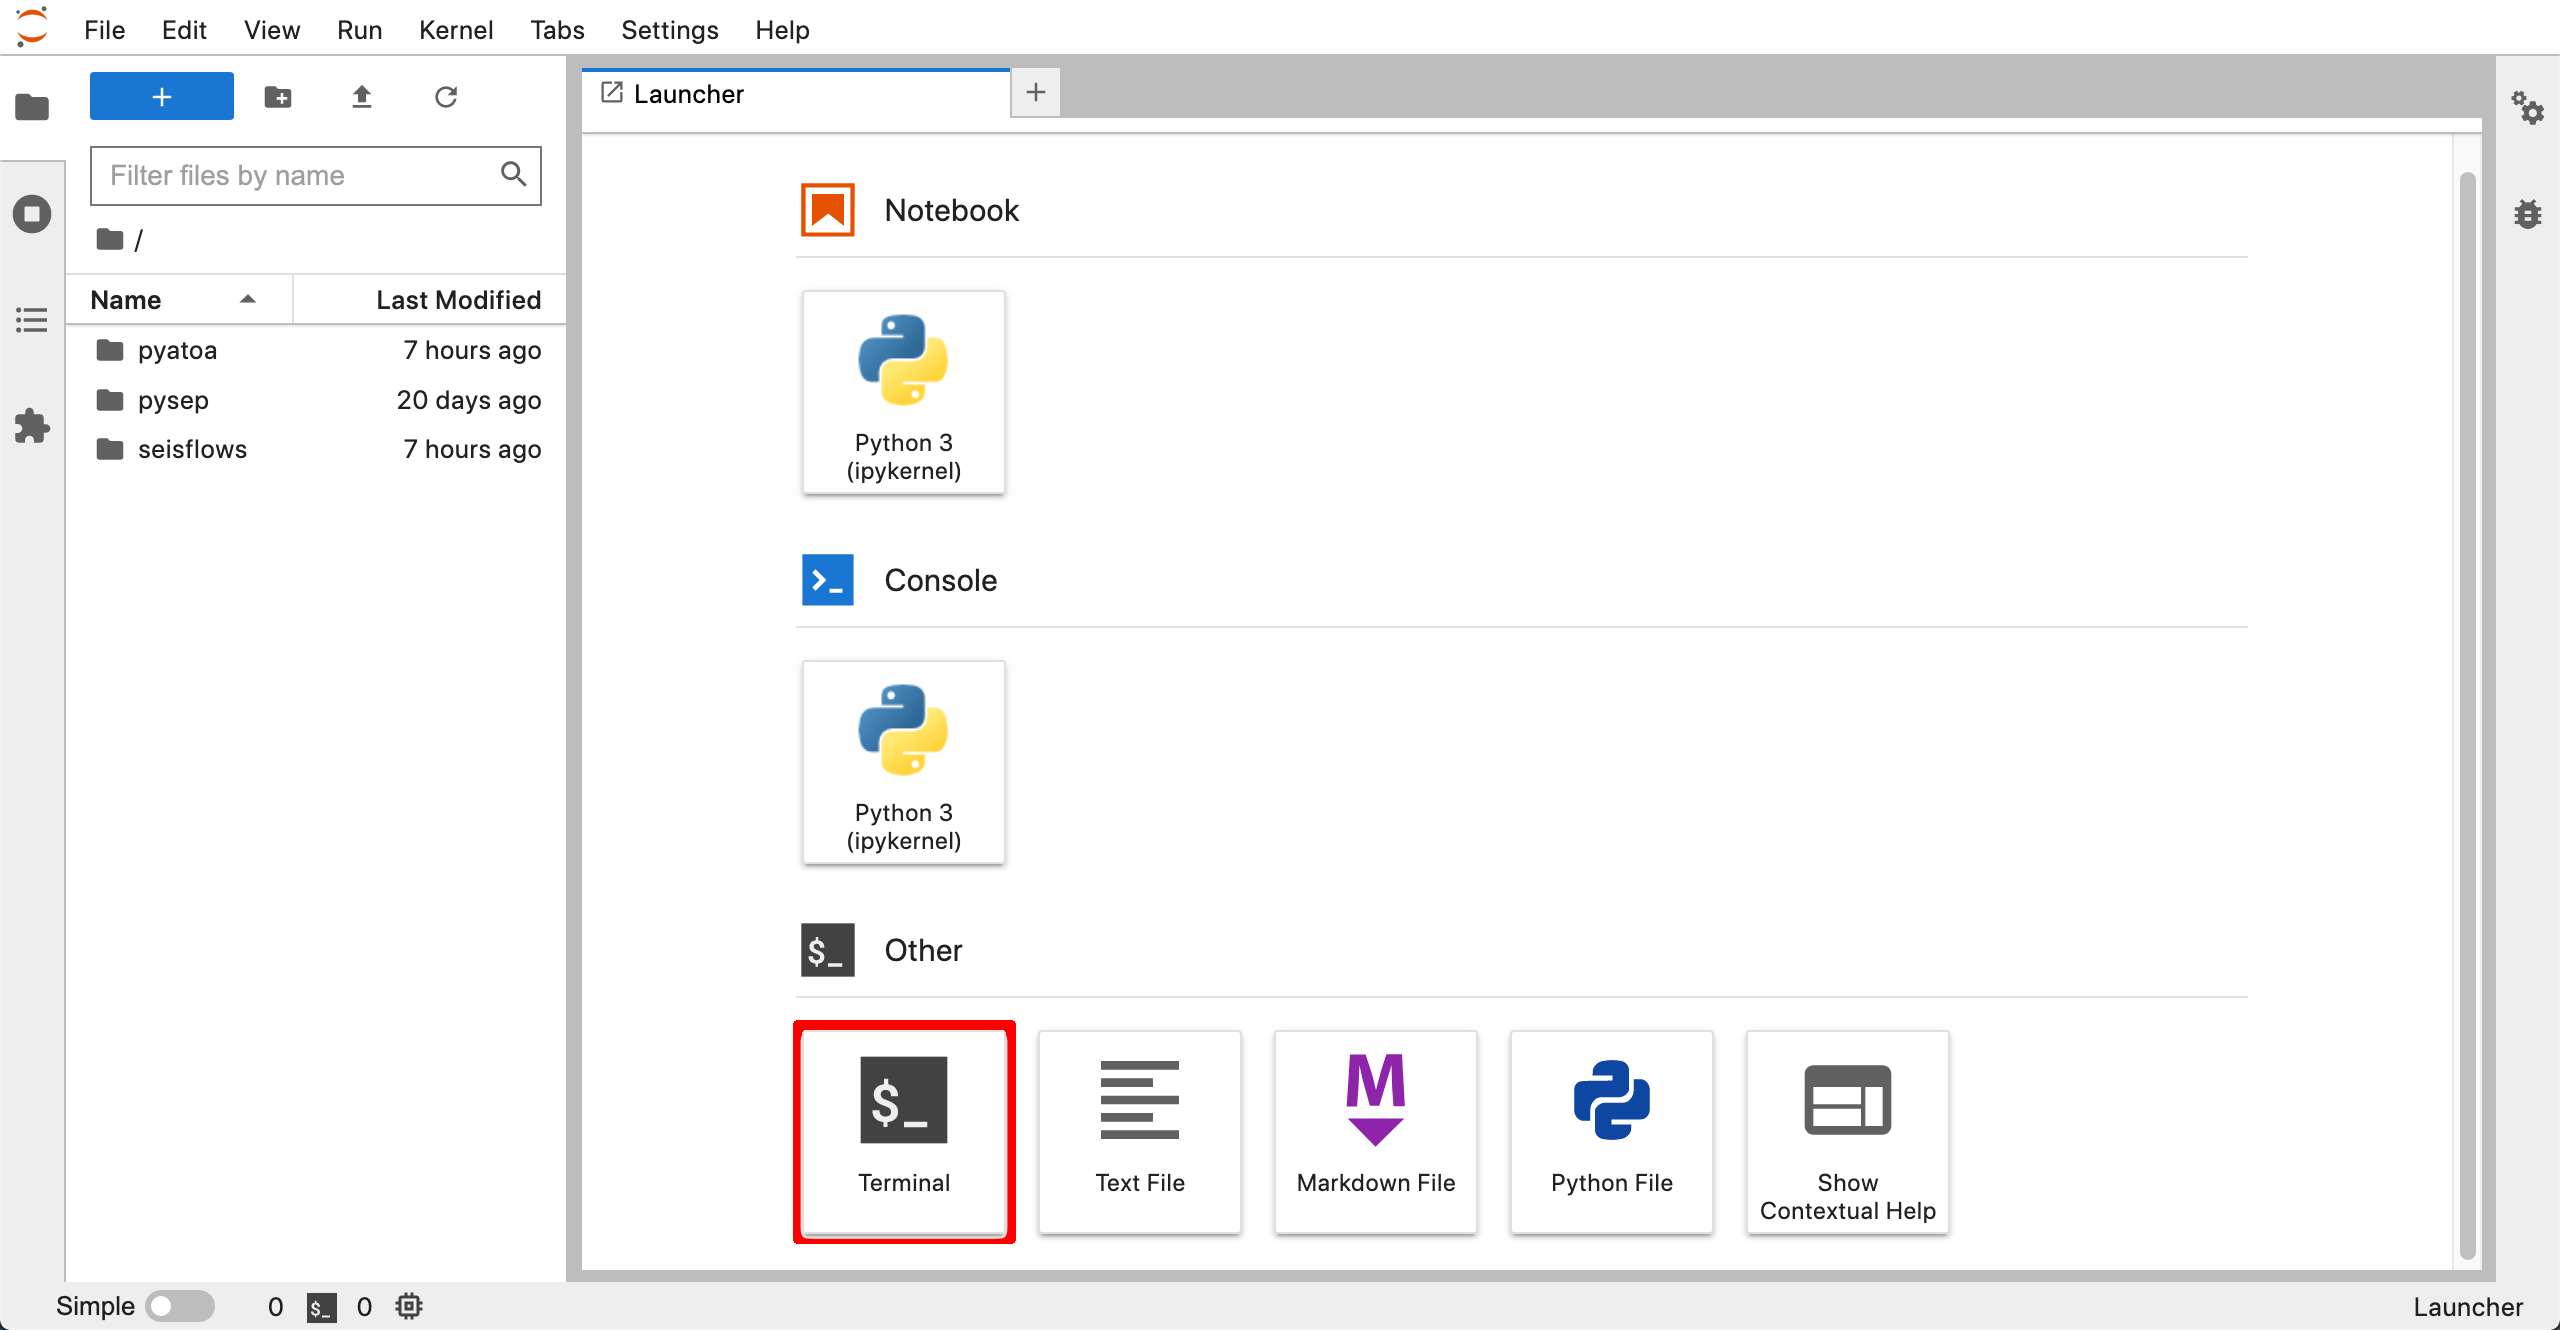The height and width of the screenshot is (1330, 2560).
Task: Click the launcher vertical scrollbar
Action: click(x=2467, y=715)
